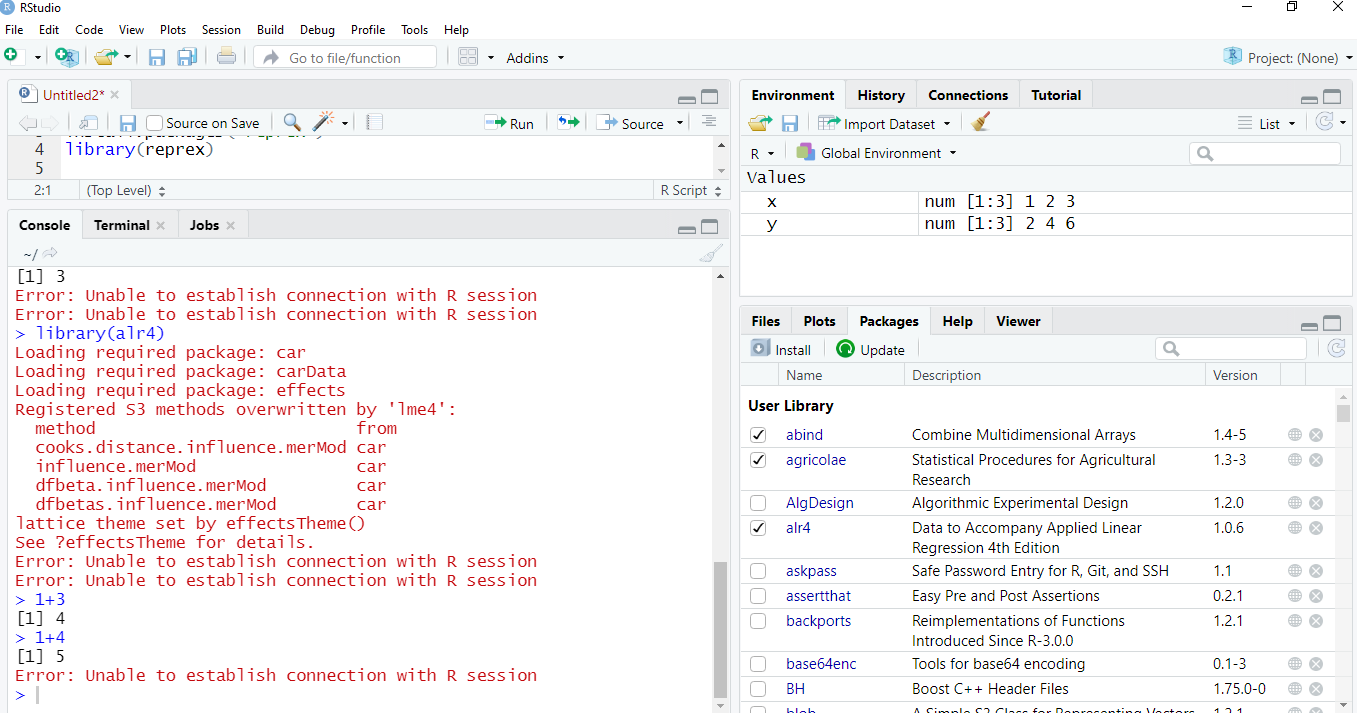This screenshot has width=1357, height=713.
Task: Load the assertthat package checkbox
Action: 758,596
